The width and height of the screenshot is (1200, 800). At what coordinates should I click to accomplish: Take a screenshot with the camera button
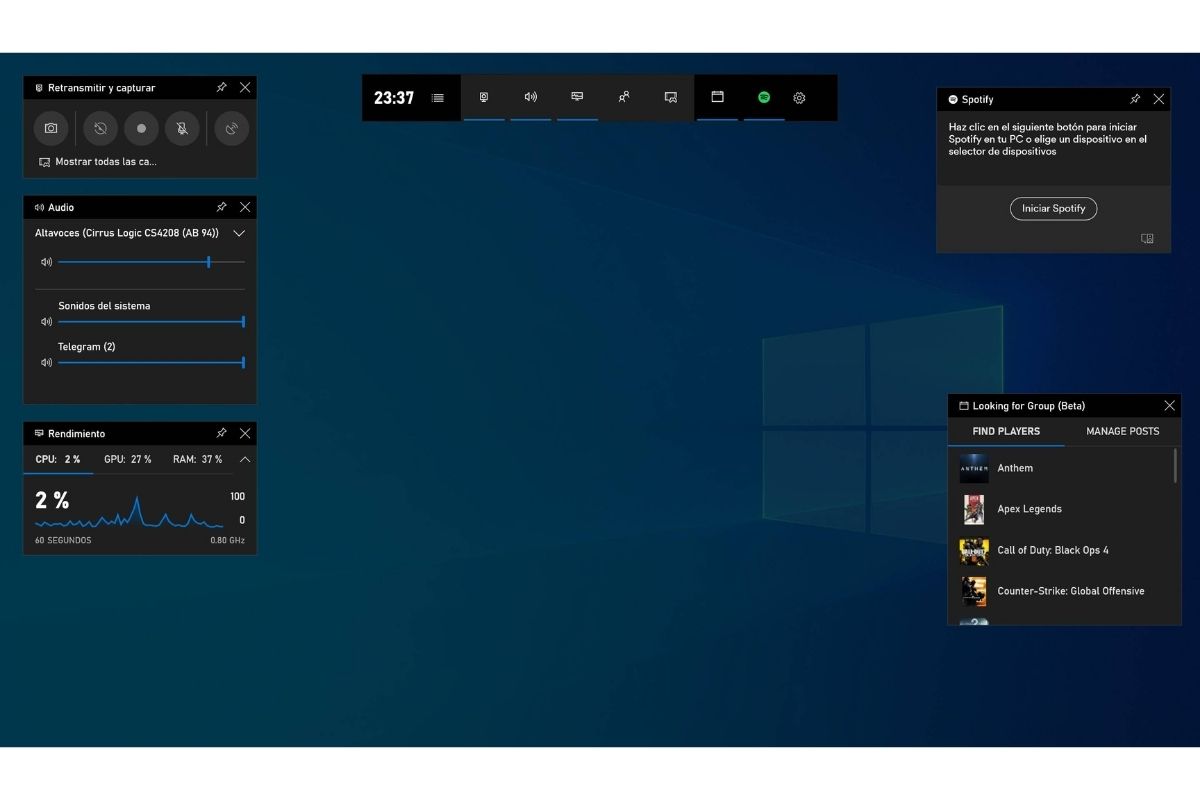(51, 128)
